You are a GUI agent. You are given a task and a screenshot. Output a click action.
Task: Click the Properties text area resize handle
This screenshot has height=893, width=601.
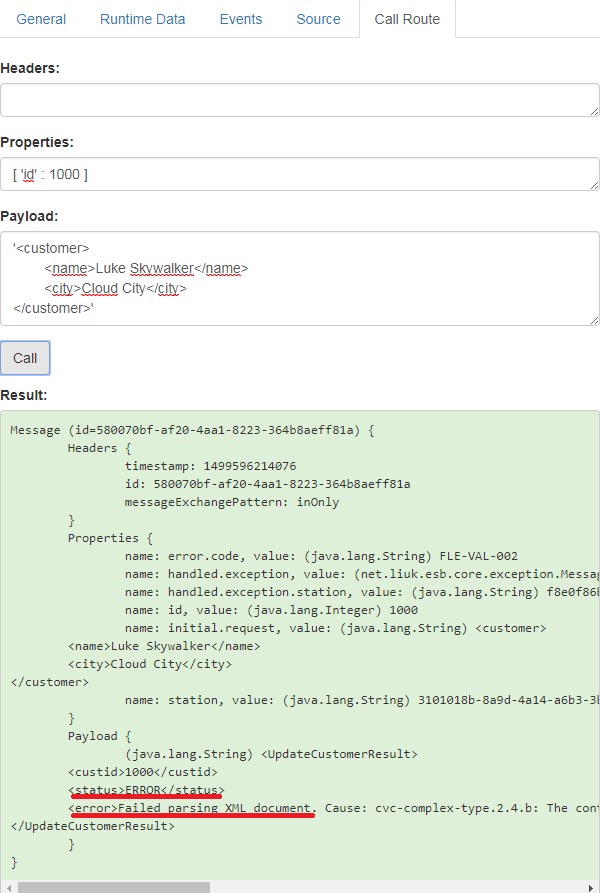click(x=594, y=185)
